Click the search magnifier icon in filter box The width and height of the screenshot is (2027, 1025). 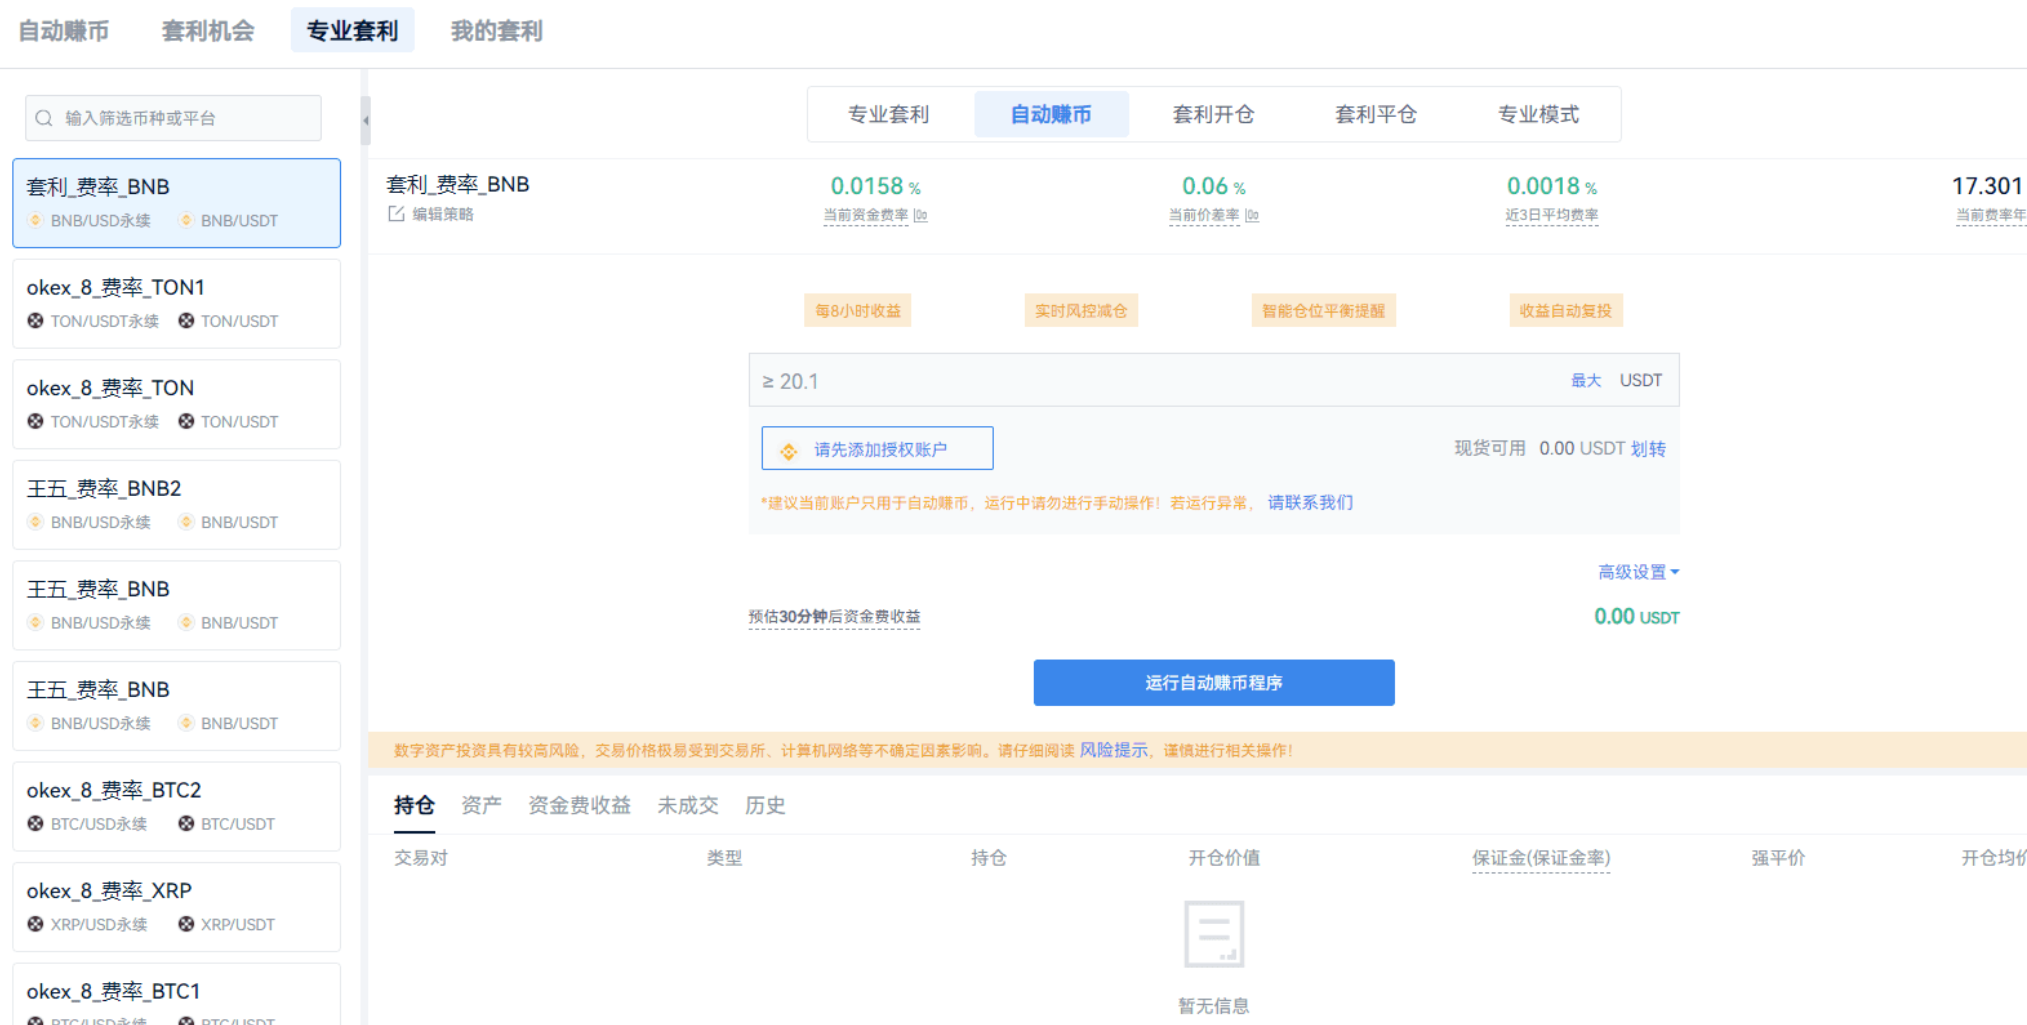44,118
